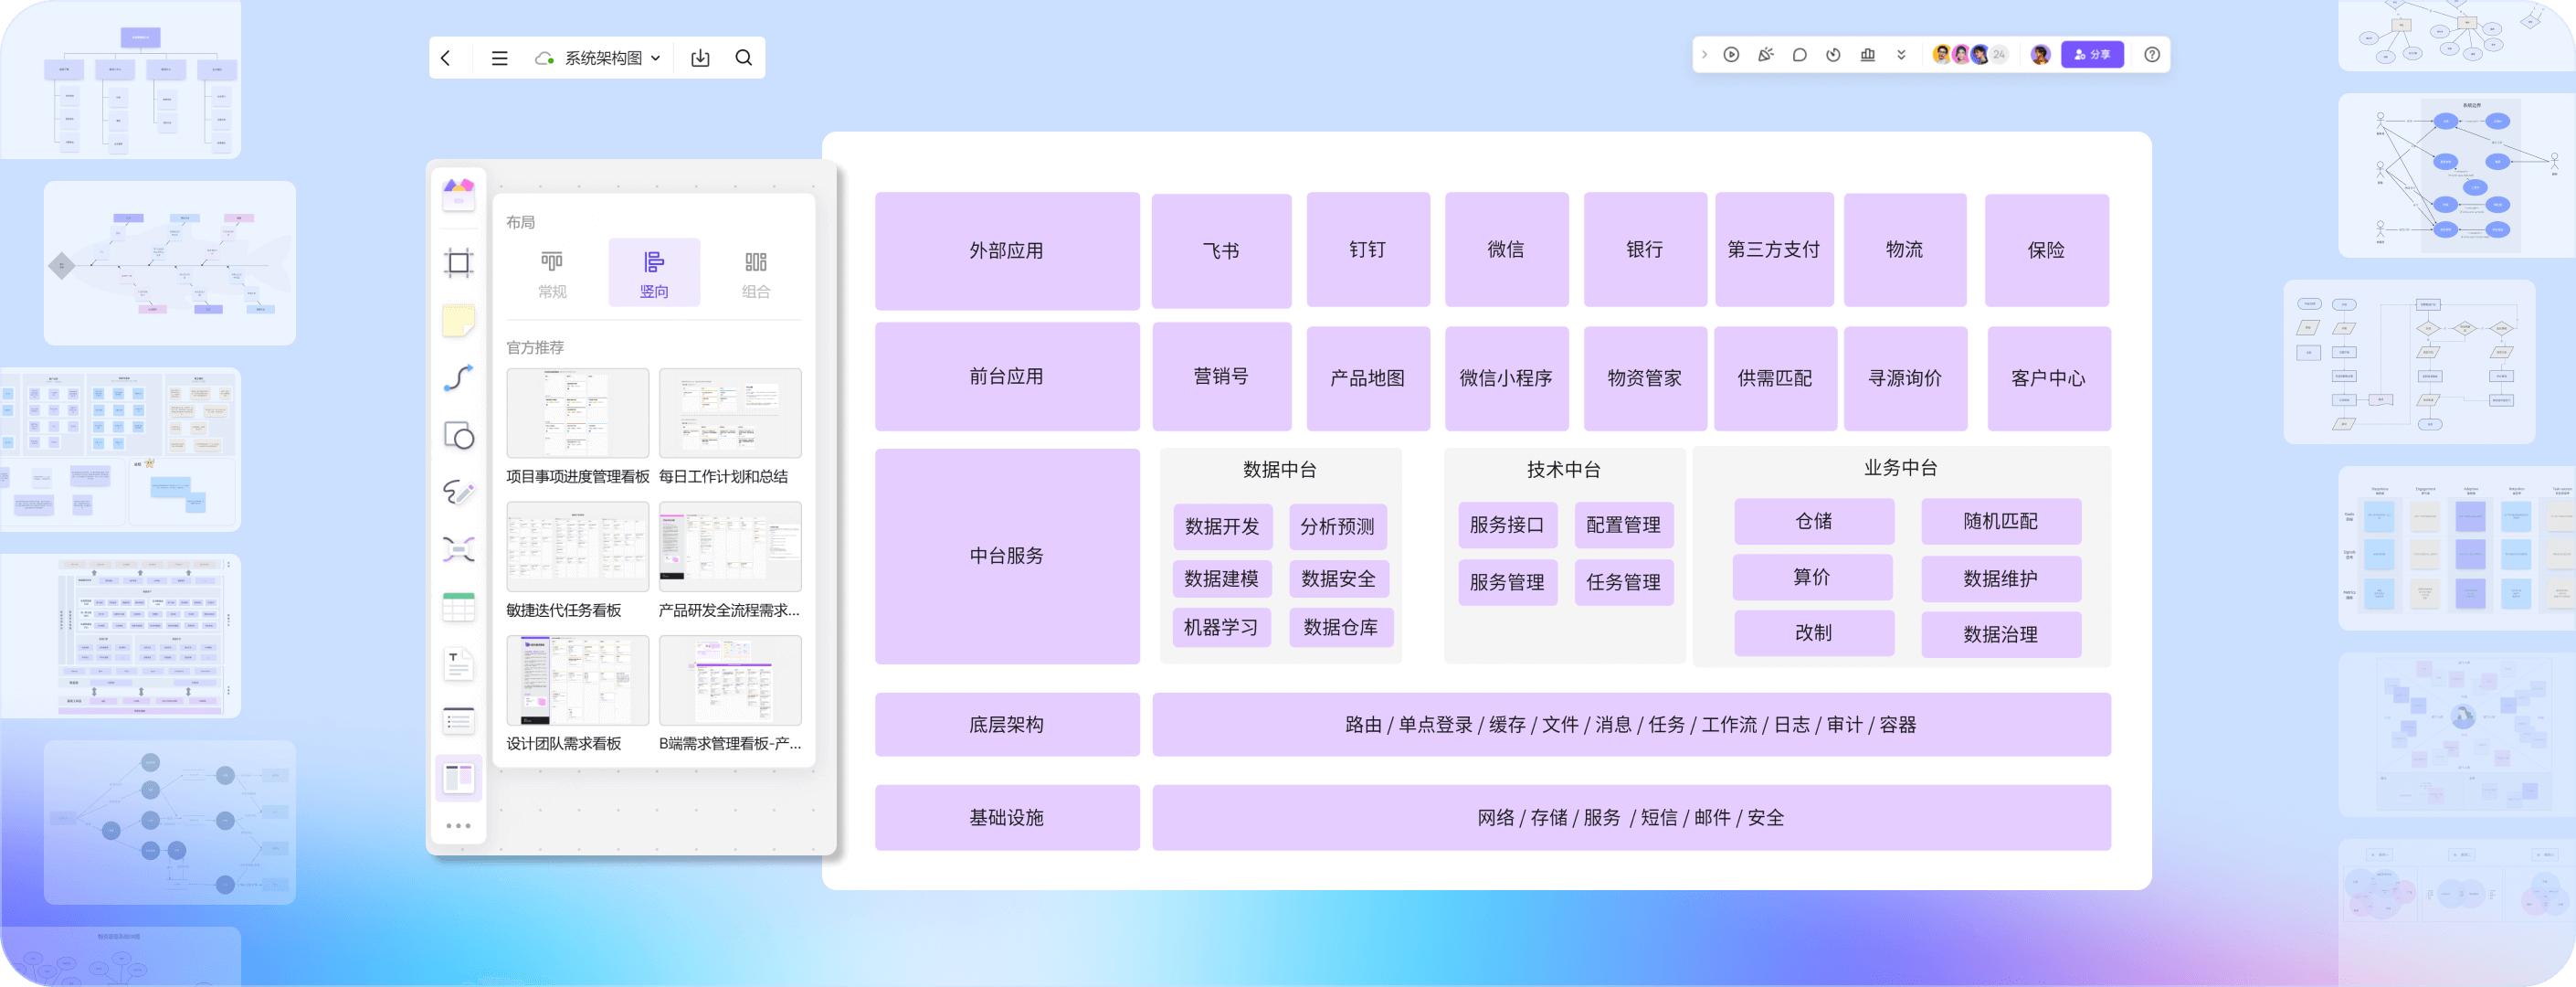Go back with the left arrow
This screenshot has height=987, width=2576.
point(446,58)
